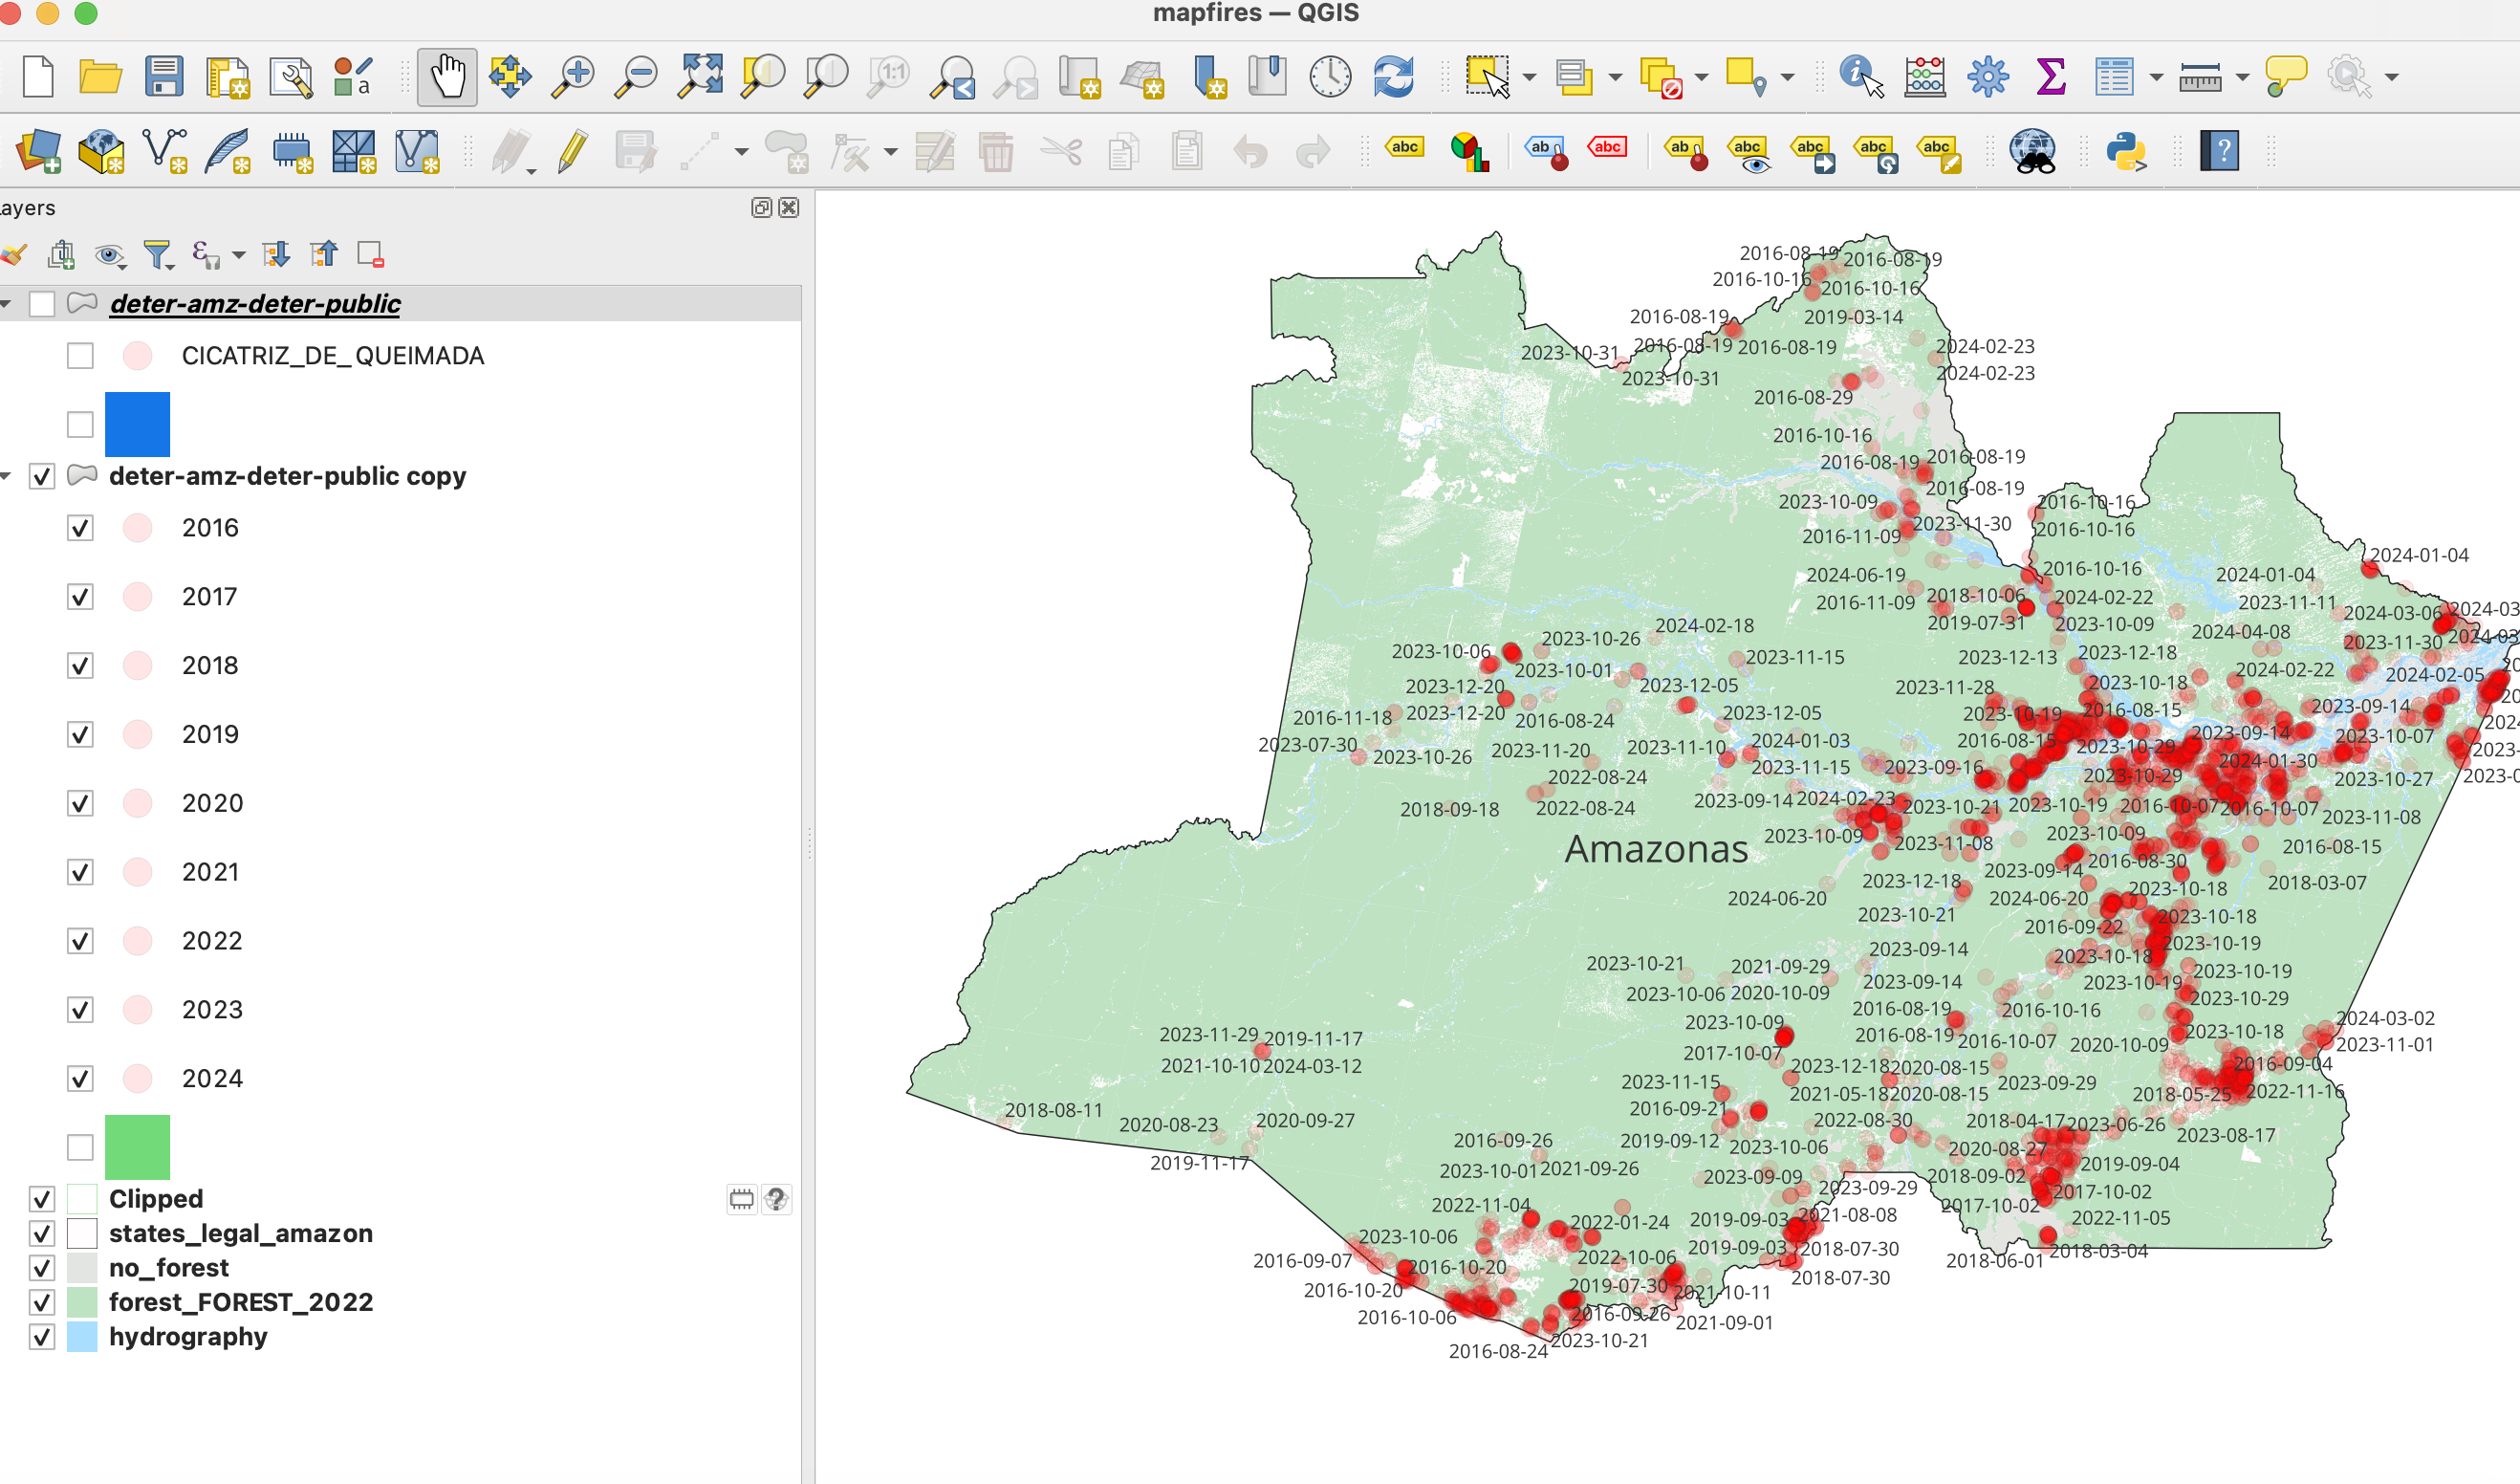The image size is (2520, 1484).
Task: Enable deter-amz-deter-public layer visibility
Action: (42, 304)
